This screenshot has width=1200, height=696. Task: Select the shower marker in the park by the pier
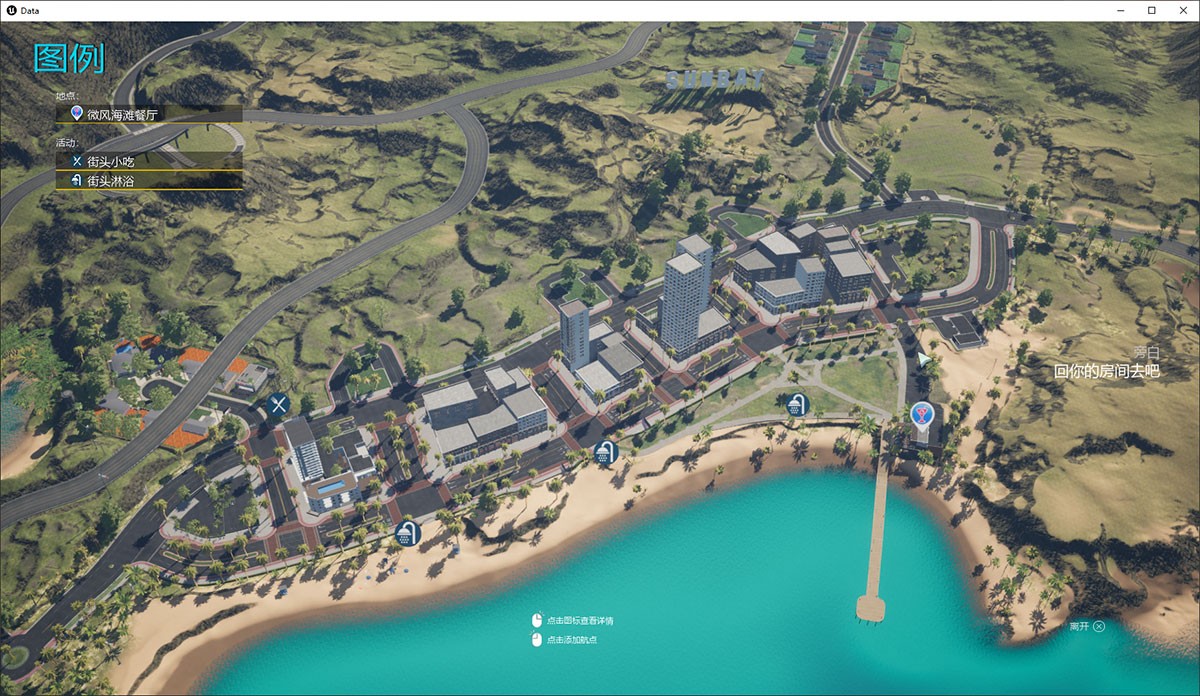click(796, 405)
